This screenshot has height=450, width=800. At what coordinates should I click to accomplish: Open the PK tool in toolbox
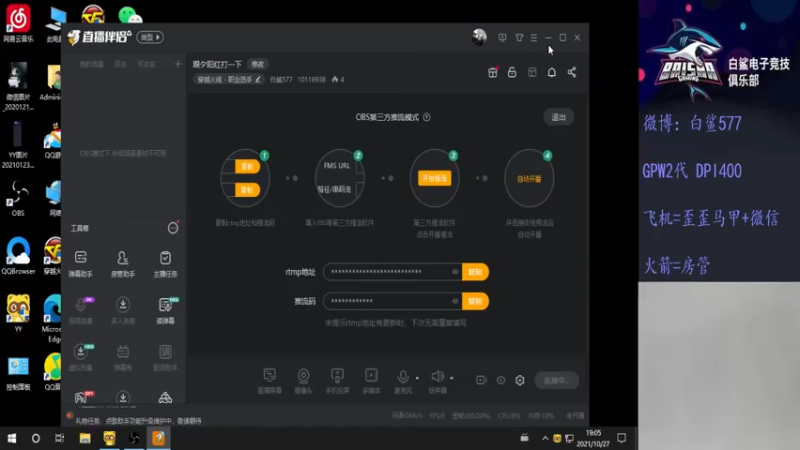coord(81,397)
